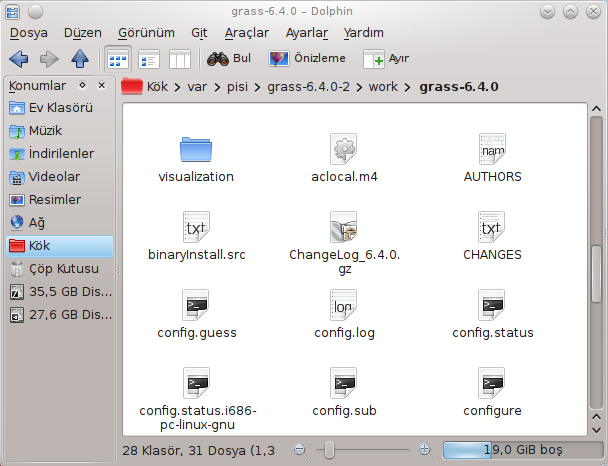
Task: Click the zoom in magnifier icon
Action: 425,450
